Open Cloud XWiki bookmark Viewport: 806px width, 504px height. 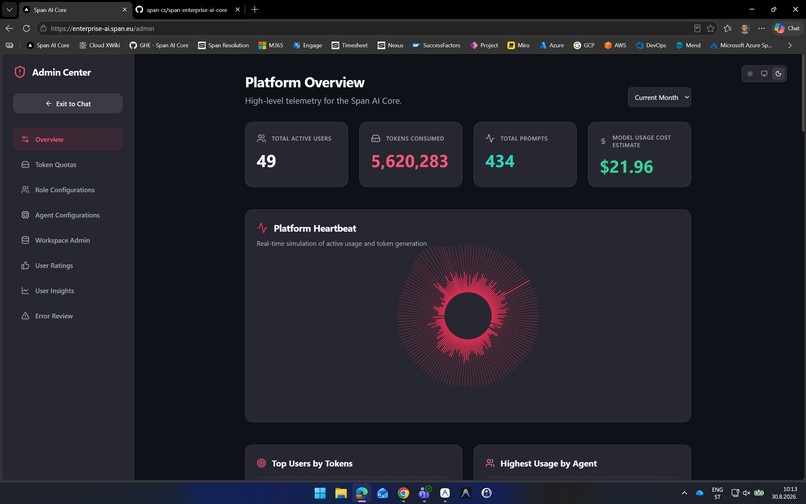coord(100,45)
